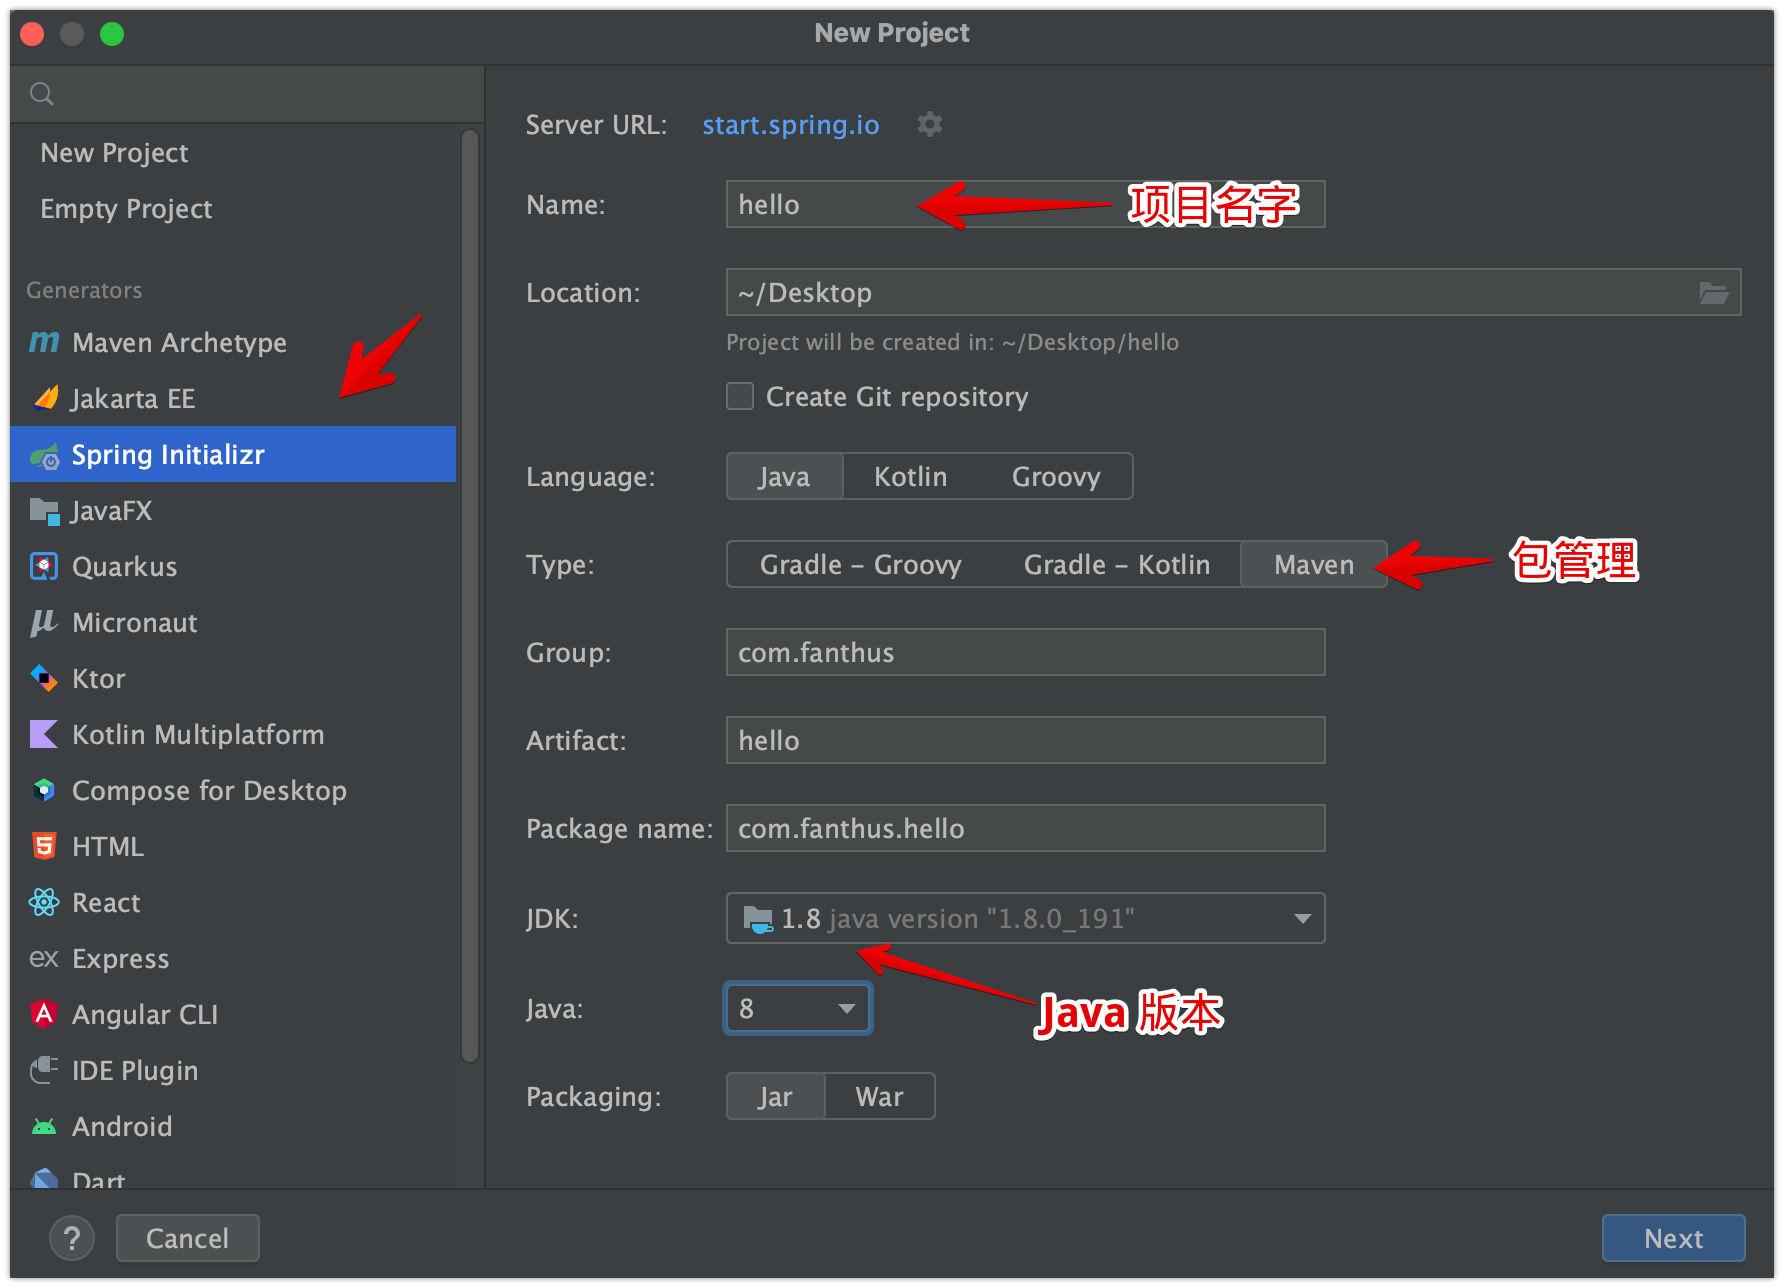Set packaging type to War
Image resolution: width=1784 pixels, height=1288 pixels.
(879, 1097)
